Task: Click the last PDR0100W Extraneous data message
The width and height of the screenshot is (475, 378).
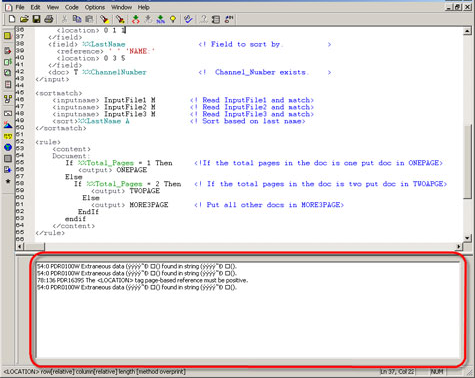Action: [x=137, y=287]
